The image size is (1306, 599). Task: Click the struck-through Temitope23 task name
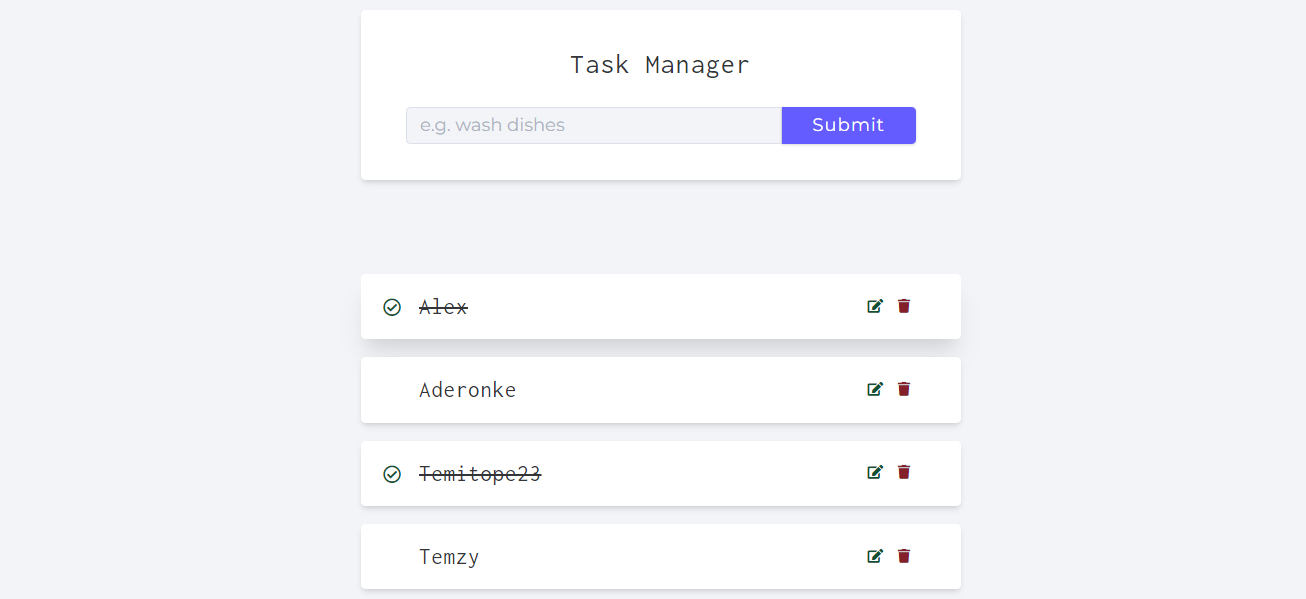coord(480,474)
